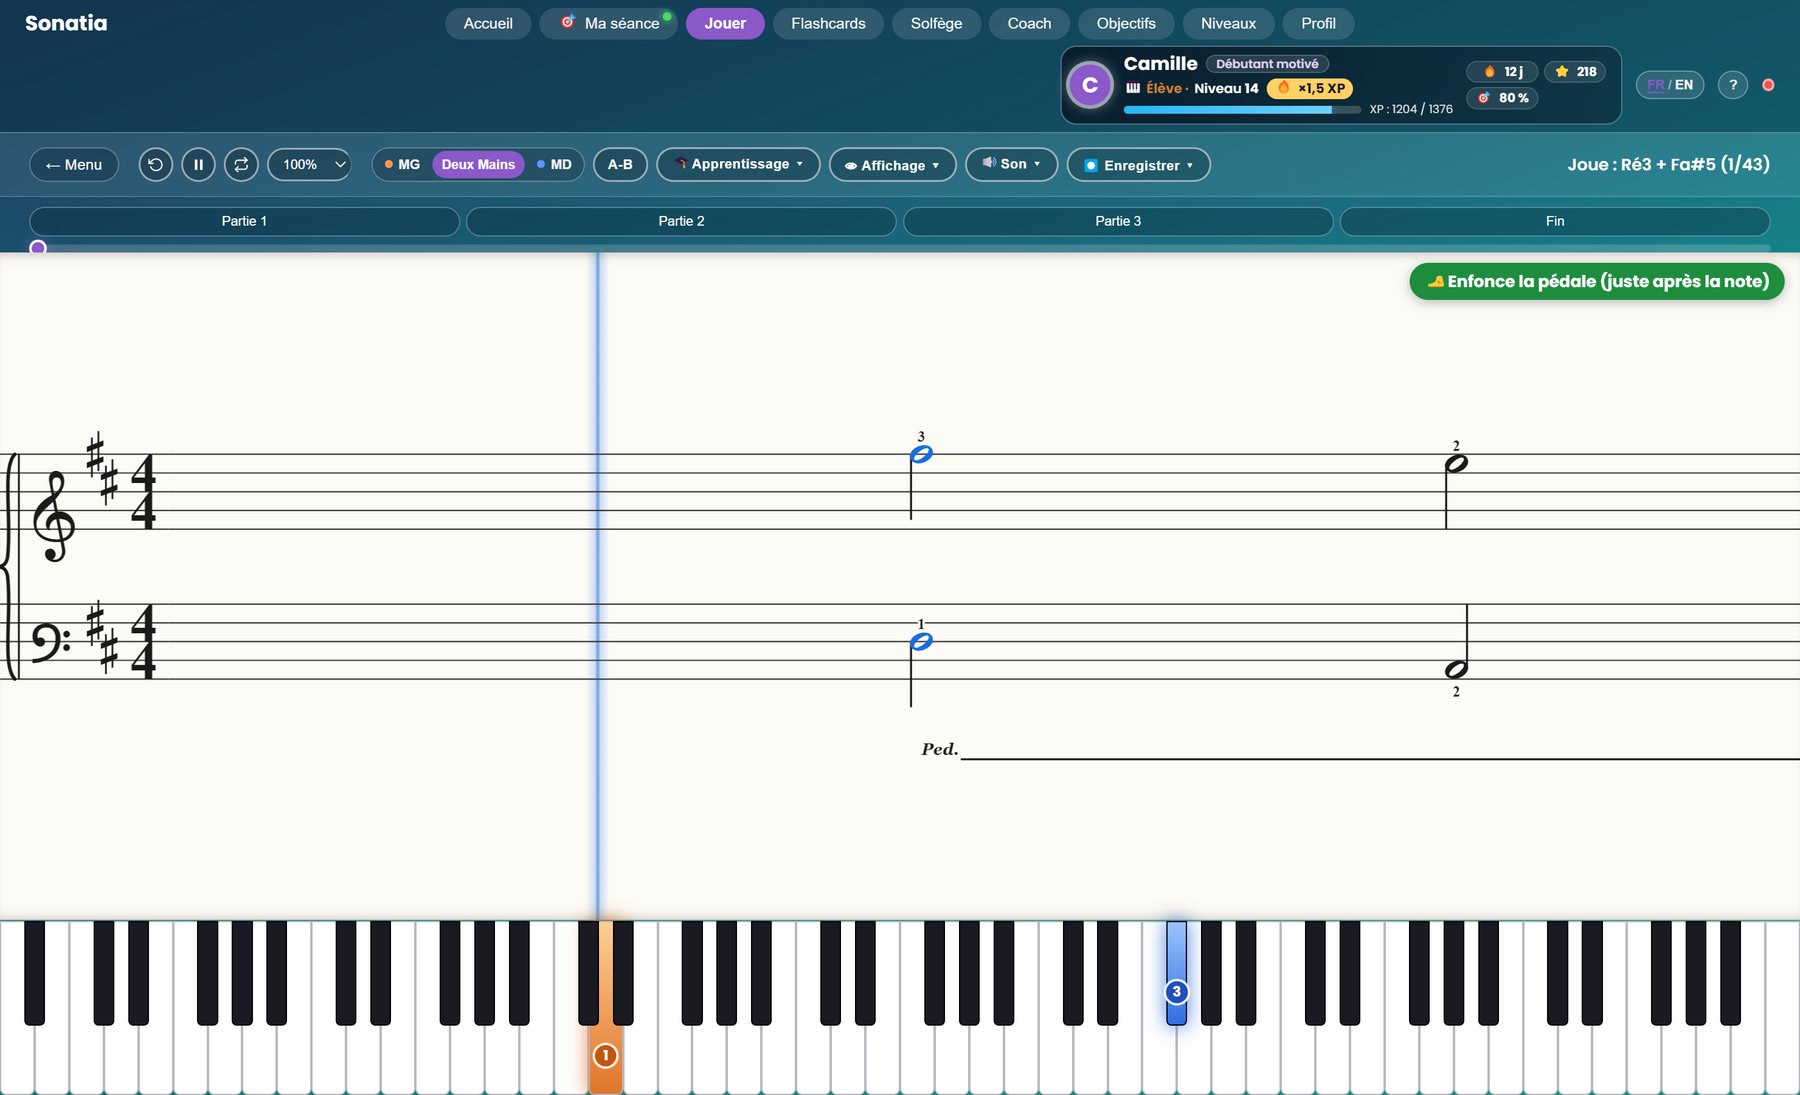Image resolution: width=1800 pixels, height=1095 pixels.
Task: Open the Coach tab
Action: tap(1029, 23)
